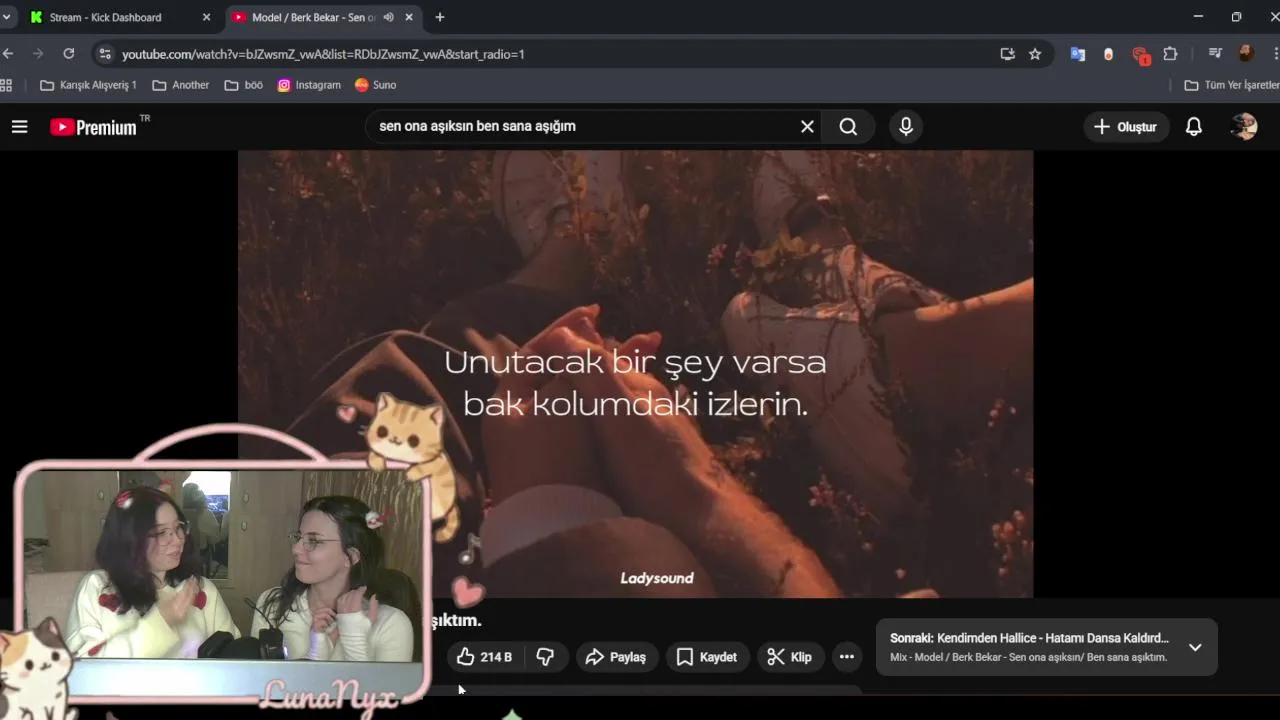Minimize the Chrome window
Viewport: 1280px width, 720px height.
(1199, 17)
